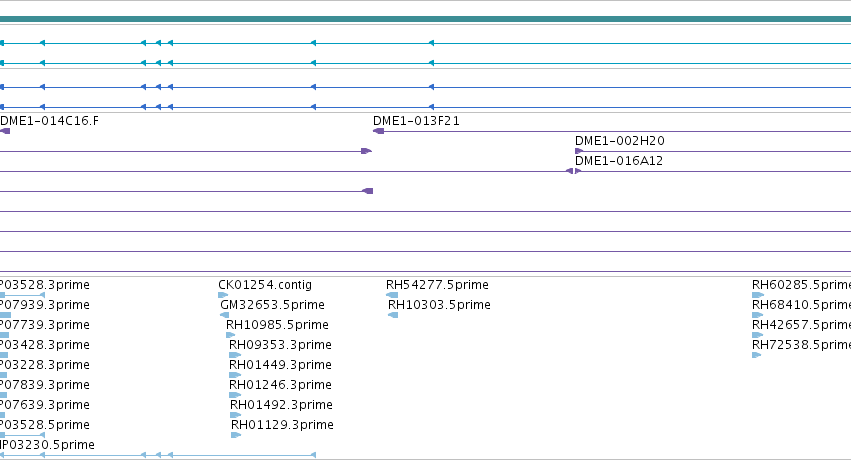Click the P03228.3prime label

pos(45,365)
